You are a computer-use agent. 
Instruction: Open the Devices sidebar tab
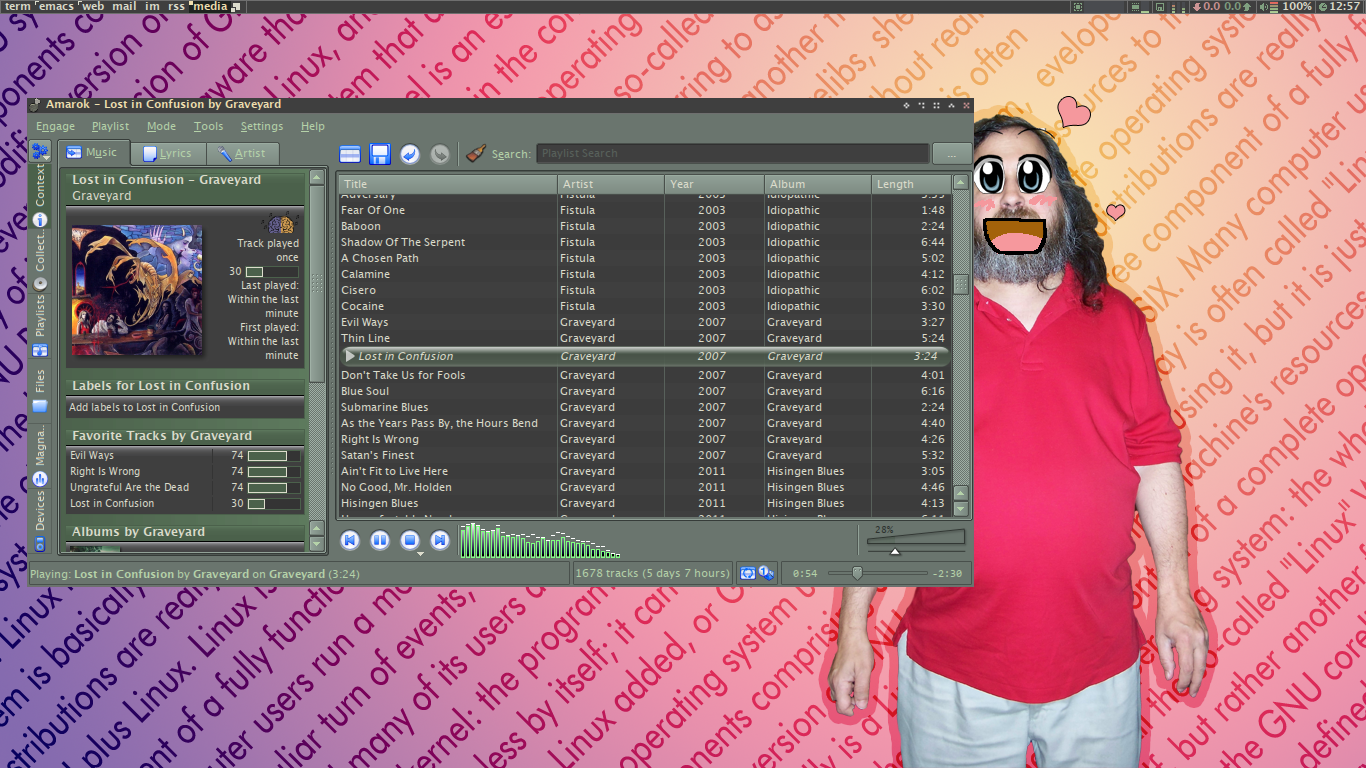click(x=40, y=521)
